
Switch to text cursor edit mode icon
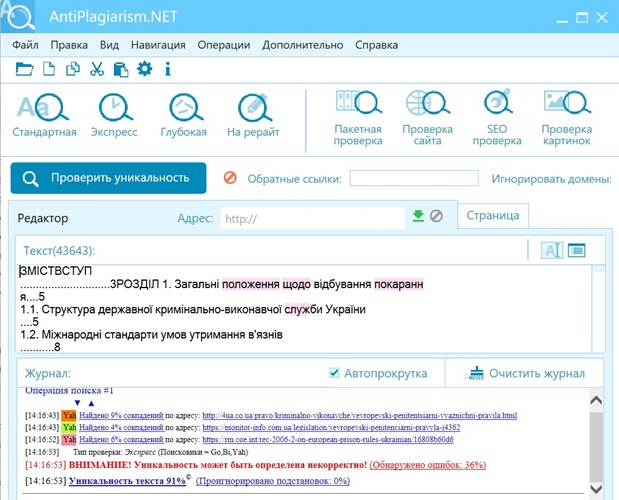(552, 250)
